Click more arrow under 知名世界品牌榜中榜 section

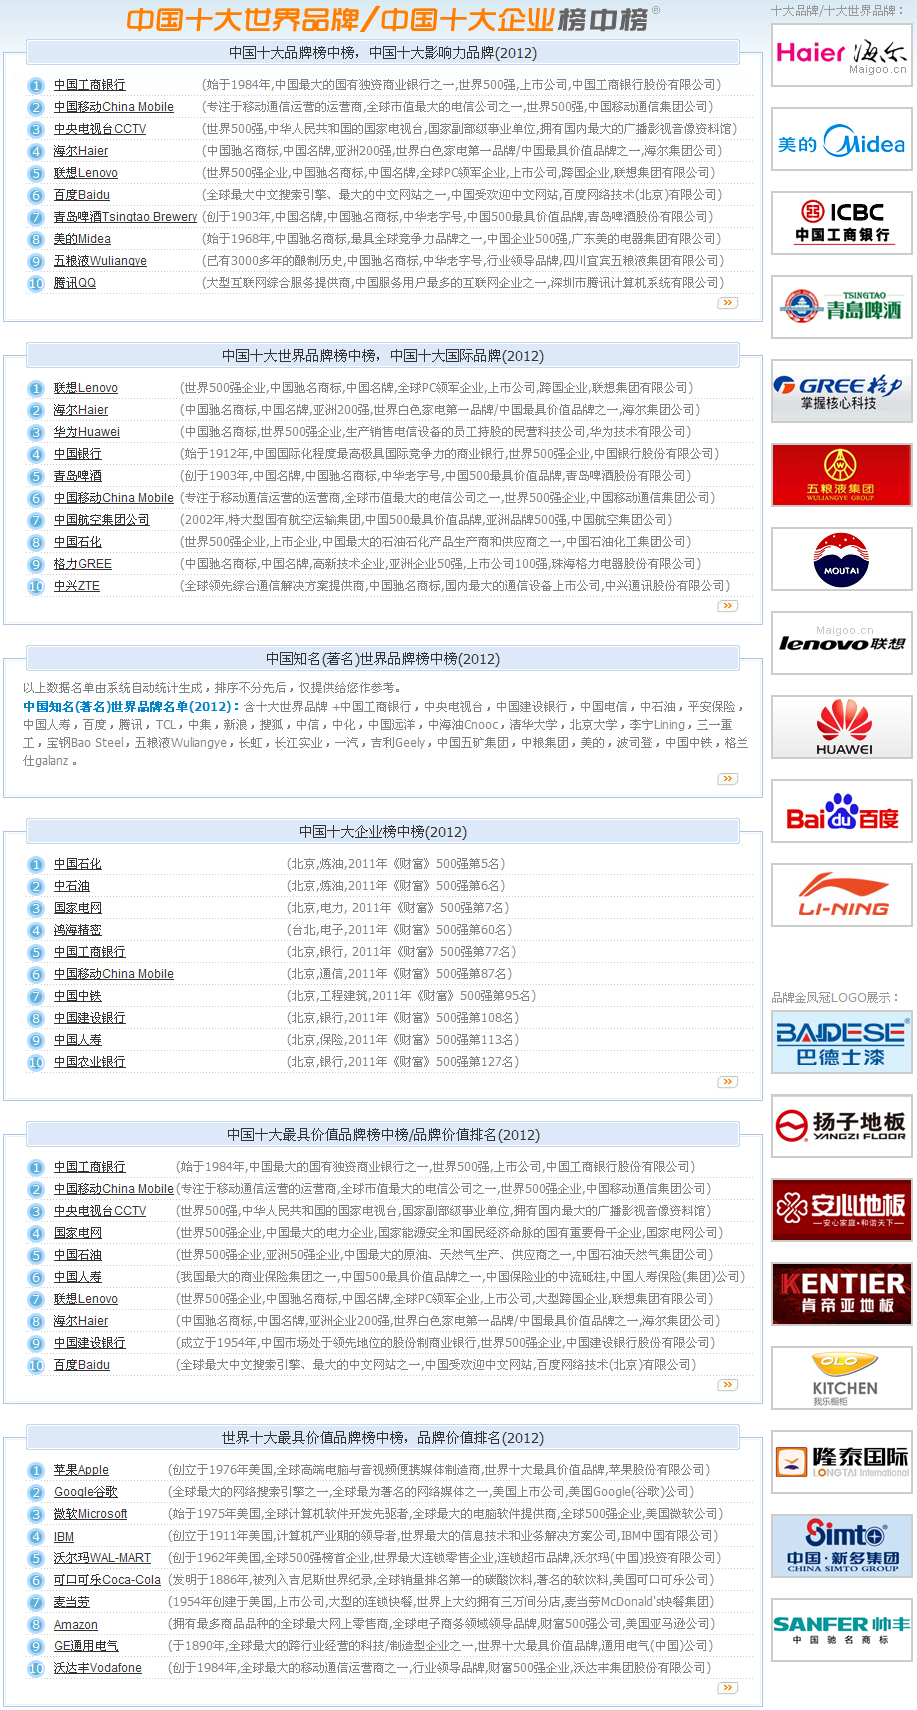(x=728, y=778)
